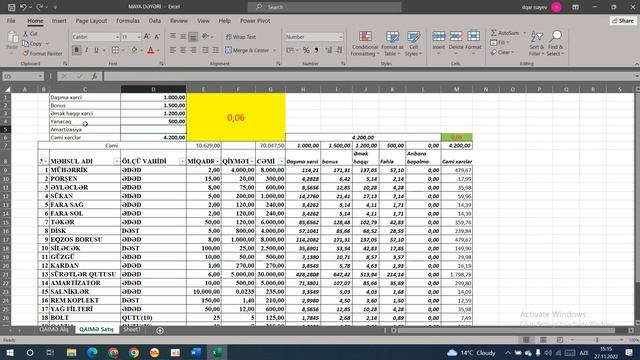Open Conditional Formatting menu
Image resolution: width=640 pixels, height=360 pixels.
pyautogui.click(x=365, y=43)
